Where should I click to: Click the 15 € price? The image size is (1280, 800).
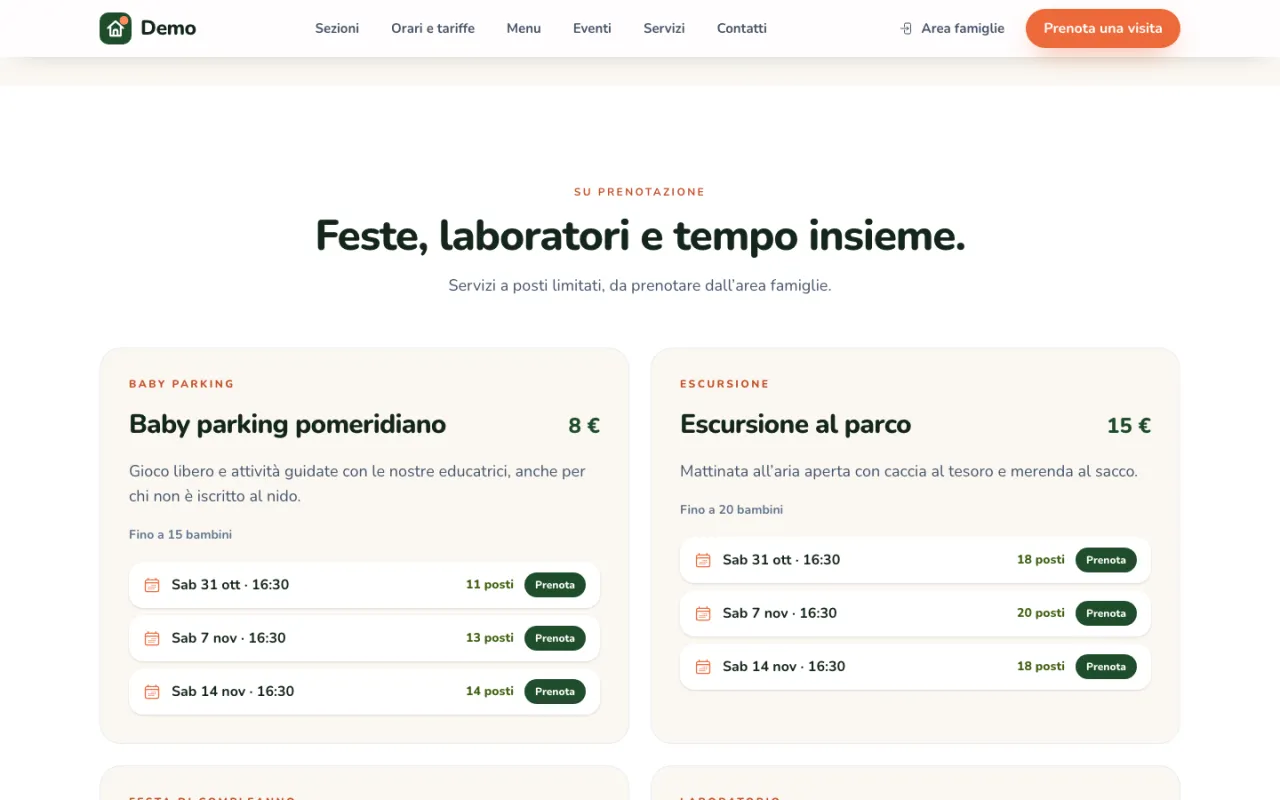coord(1129,426)
